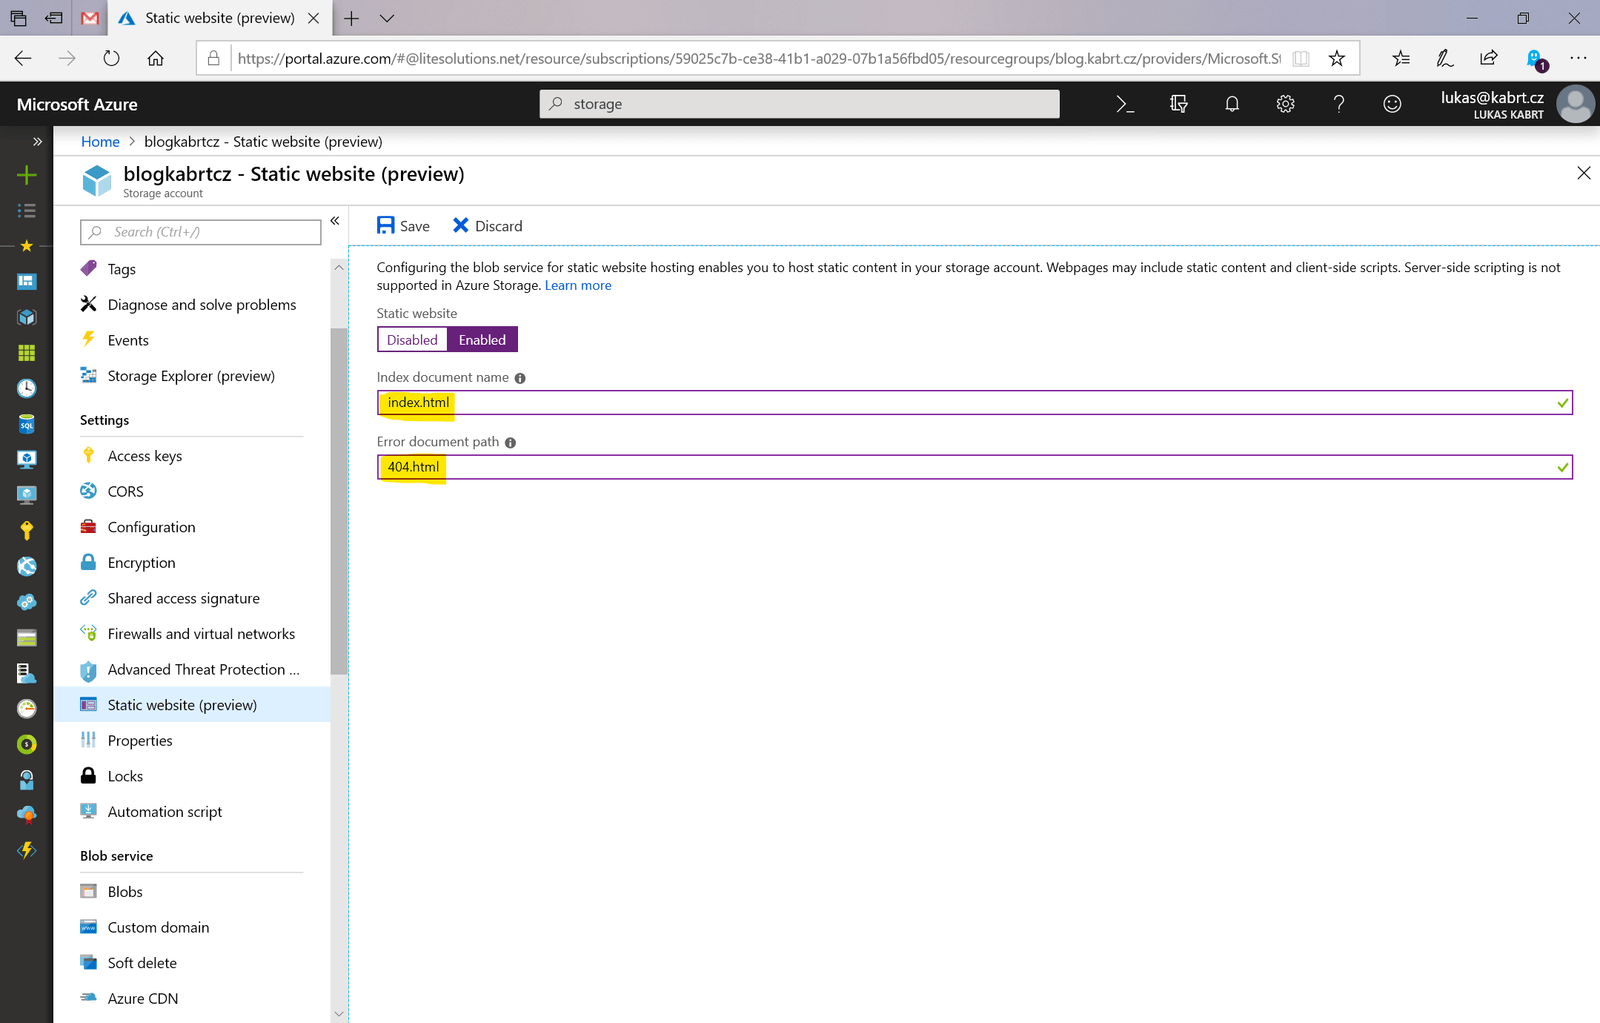Open directory and subscription filter icon
Viewport: 1600px width, 1023px height.
tap(1179, 104)
